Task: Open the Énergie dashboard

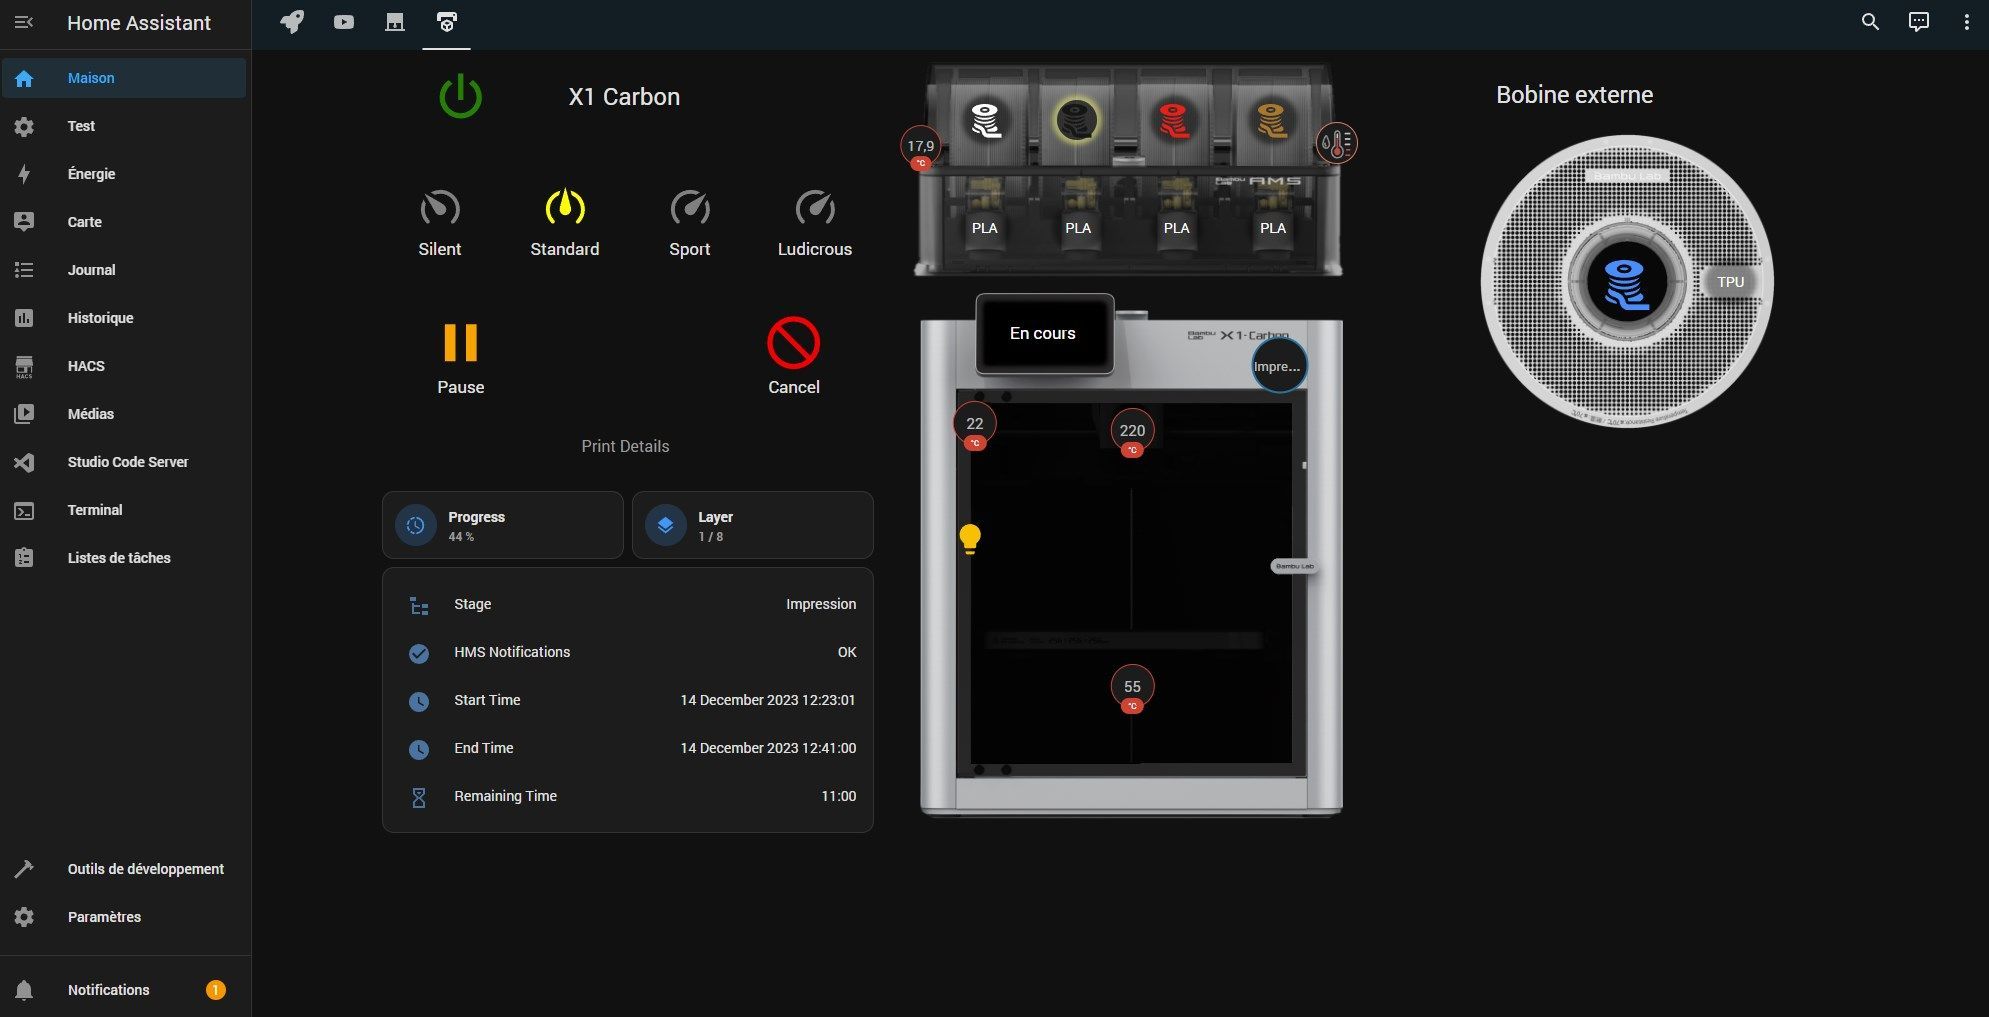Action: 124,174
